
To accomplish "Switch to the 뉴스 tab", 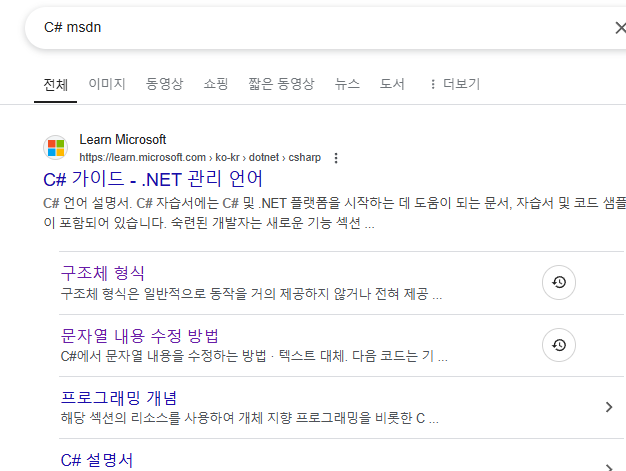I will pyautogui.click(x=347, y=84).
